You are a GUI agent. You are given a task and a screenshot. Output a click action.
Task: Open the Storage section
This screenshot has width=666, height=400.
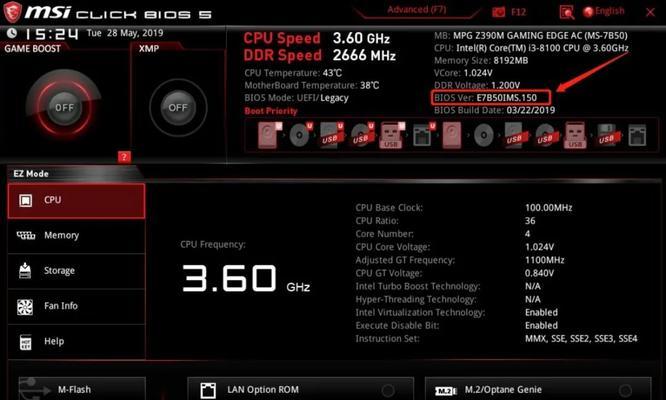coord(76,270)
